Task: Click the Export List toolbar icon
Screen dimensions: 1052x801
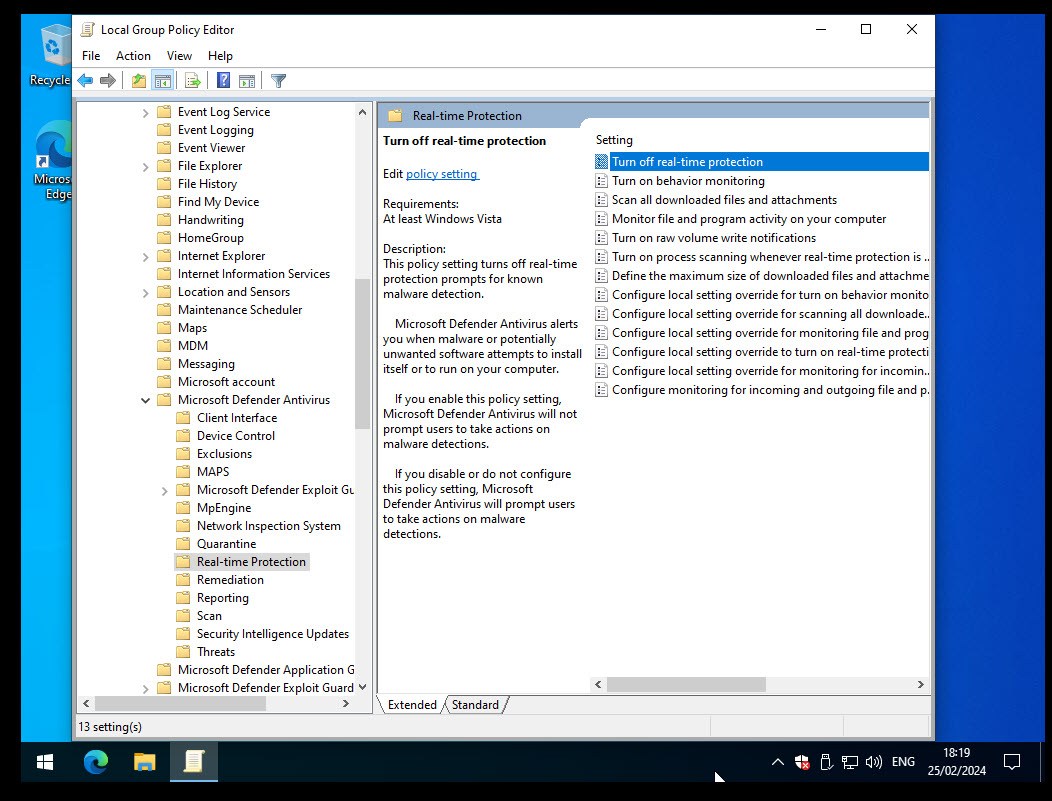Action: point(190,80)
